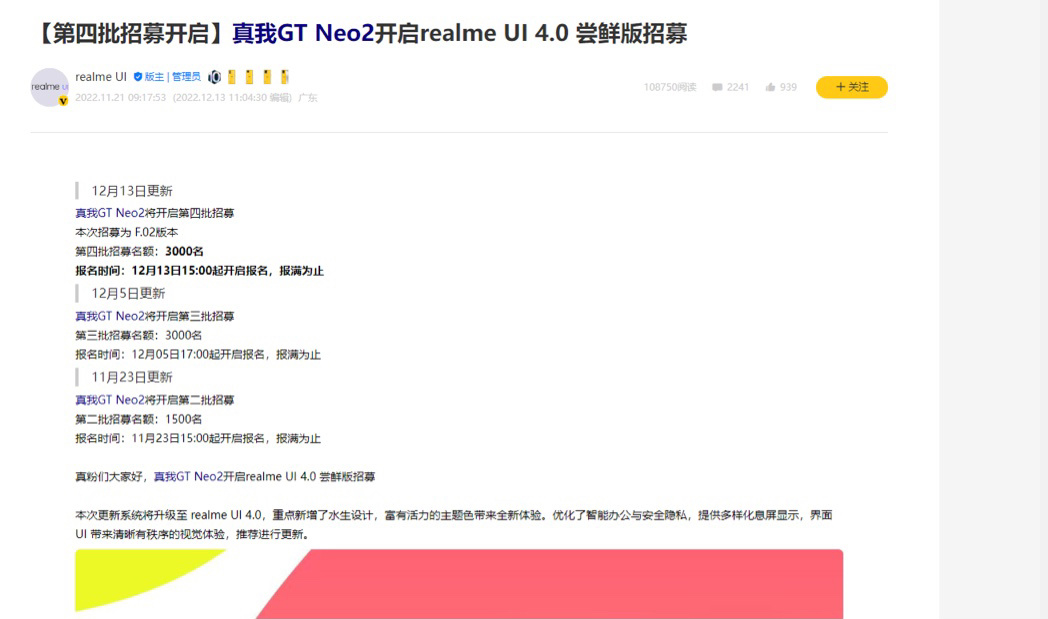Click the first yellow phone badge after the hexagon medal
The image size is (1048, 619).
(x=232, y=77)
